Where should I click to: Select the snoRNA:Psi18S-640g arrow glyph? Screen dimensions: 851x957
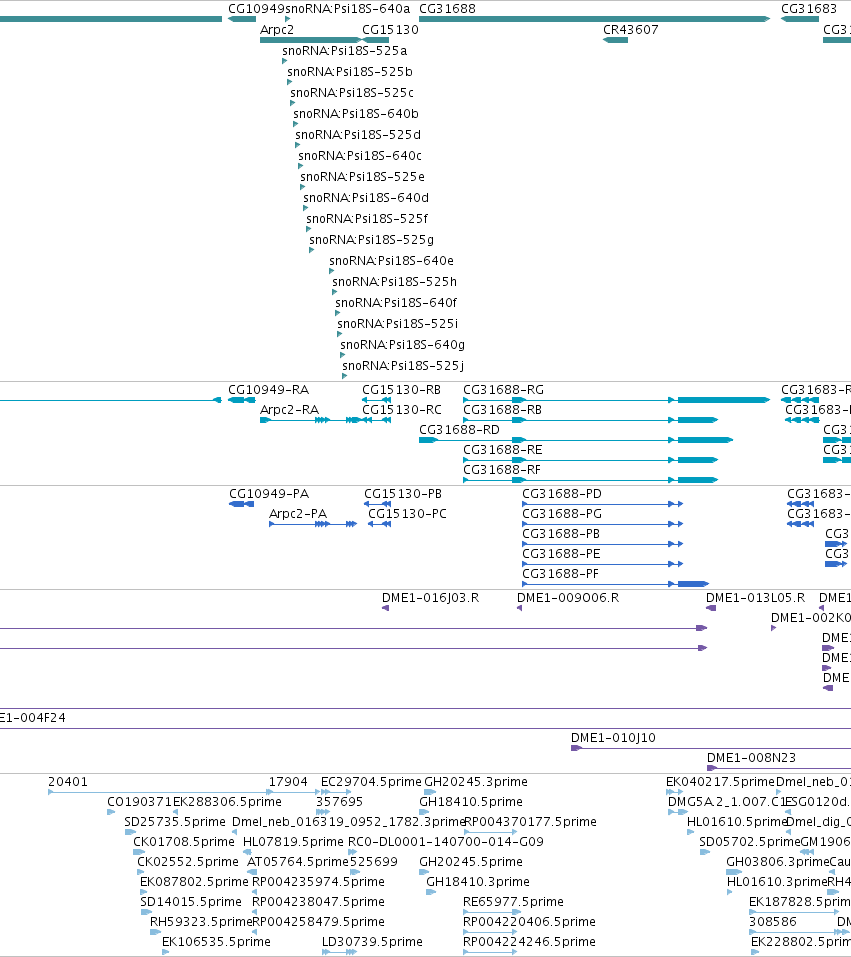(342, 355)
